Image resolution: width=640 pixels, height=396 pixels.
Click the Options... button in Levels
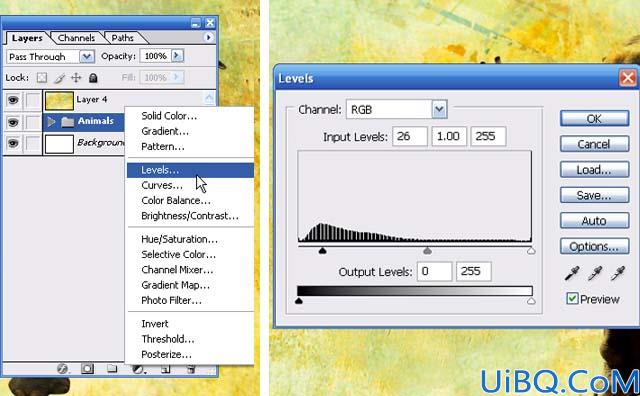594,247
